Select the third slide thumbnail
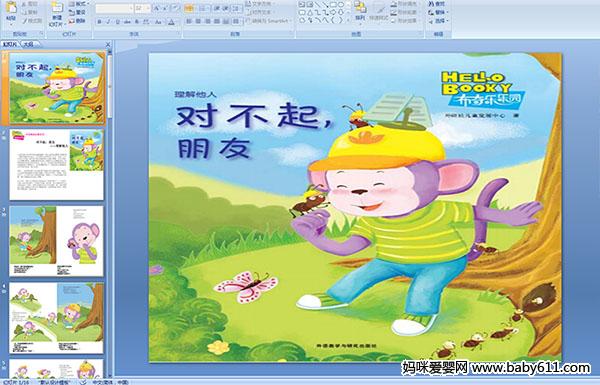600x385 pixels. point(56,241)
